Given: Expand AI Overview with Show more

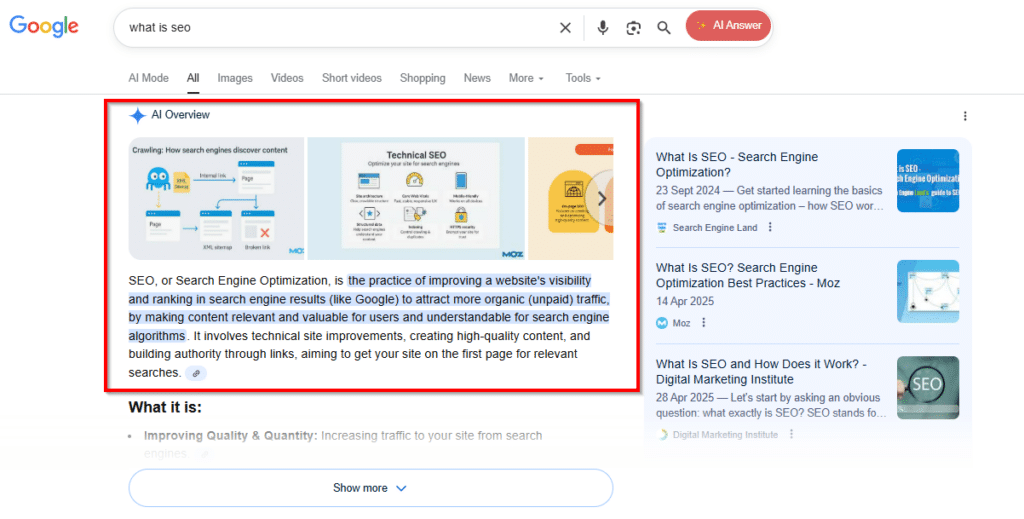Looking at the screenshot, I should [370, 488].
